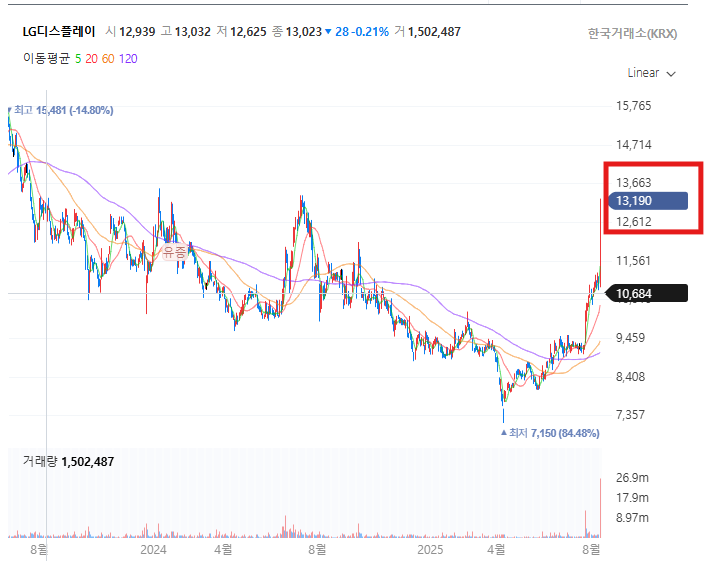
Task: Click the 유증 event marker on chart
Action: [174, 251]
